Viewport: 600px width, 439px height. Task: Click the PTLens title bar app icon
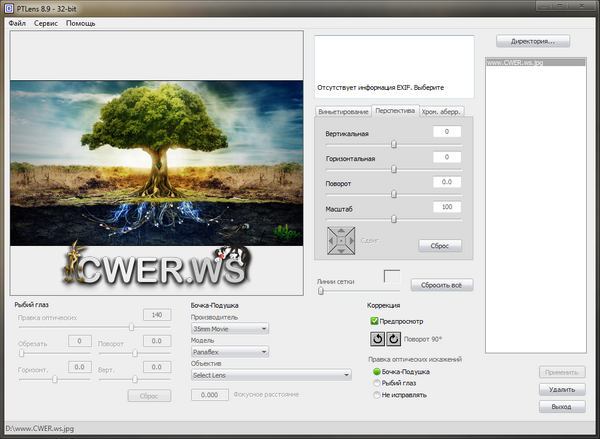pos(8,8)
